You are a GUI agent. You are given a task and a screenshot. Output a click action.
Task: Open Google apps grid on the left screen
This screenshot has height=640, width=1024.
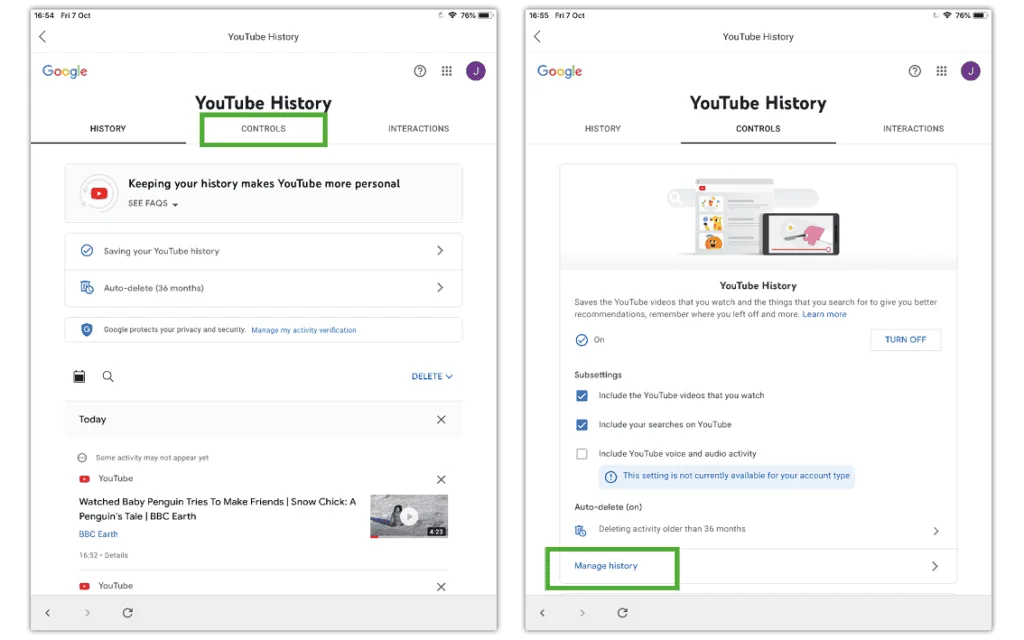pyautogui.click(x=447, y=71)
